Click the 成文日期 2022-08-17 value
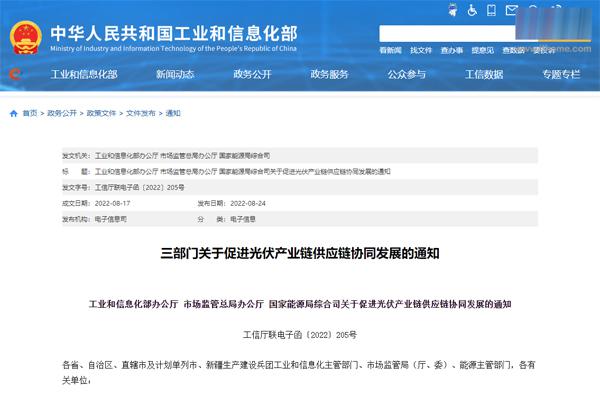 tap(112, 204)
